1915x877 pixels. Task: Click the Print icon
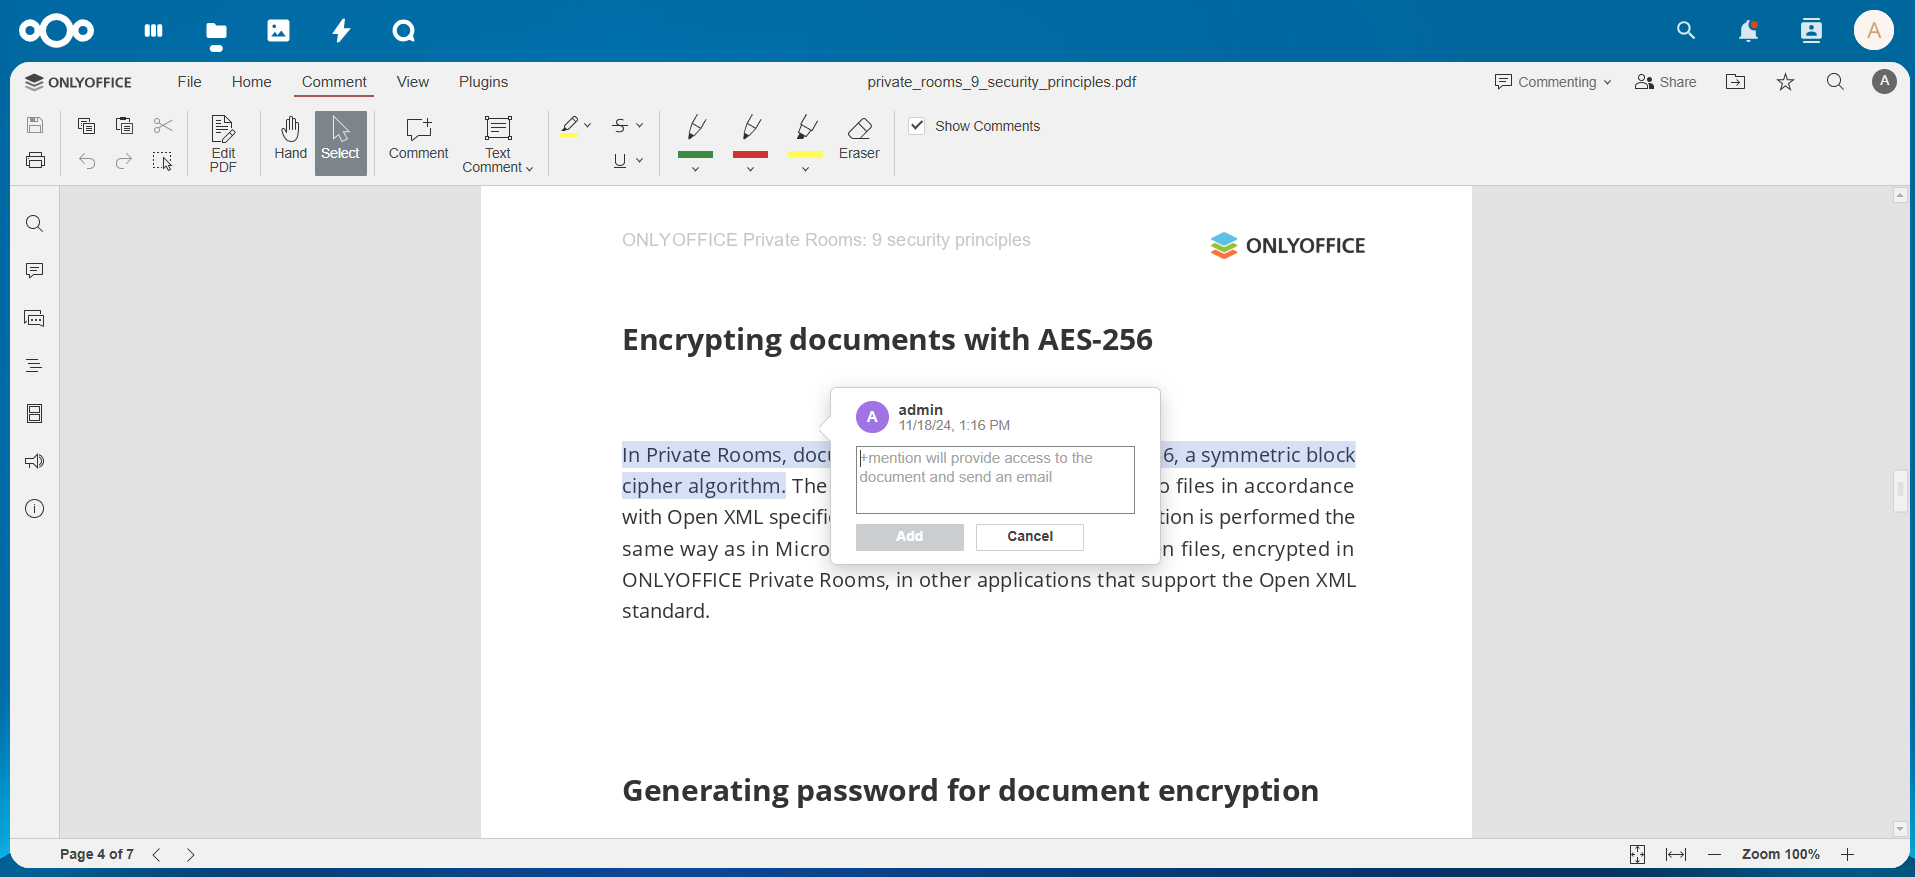(35, 160)
